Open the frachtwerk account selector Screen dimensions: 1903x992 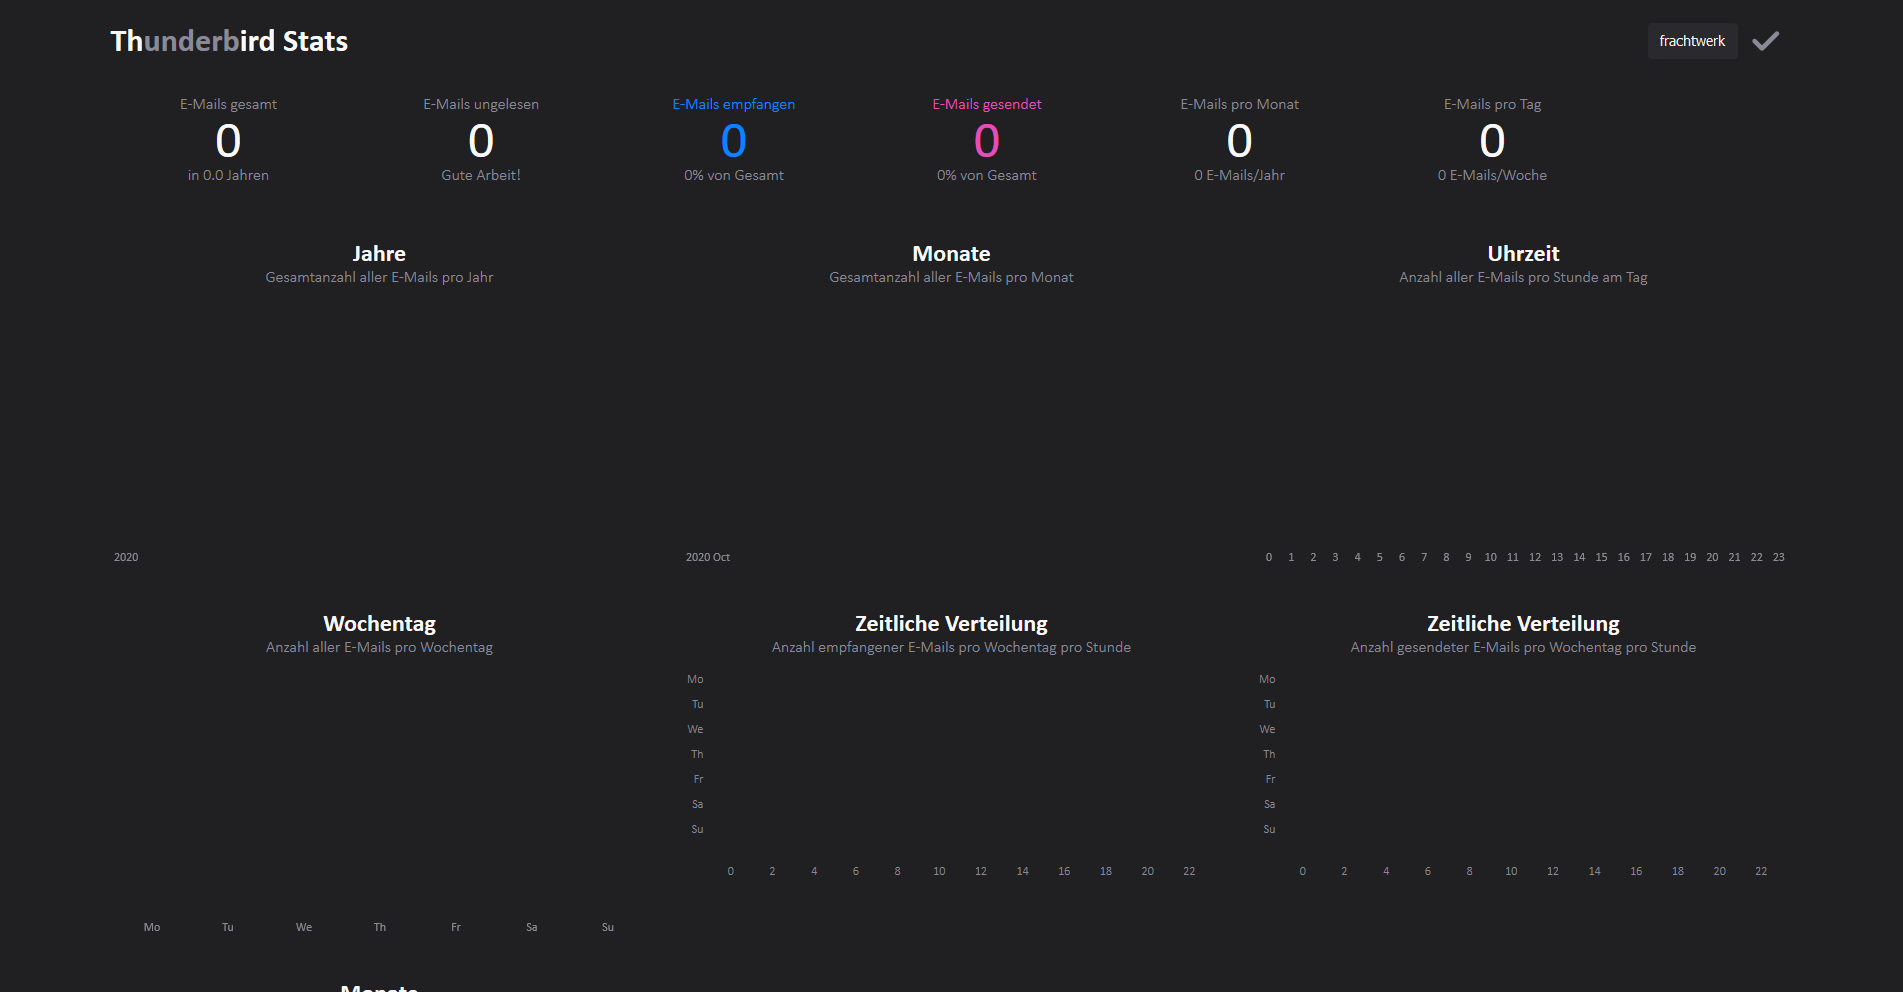tap(1692, 41)
